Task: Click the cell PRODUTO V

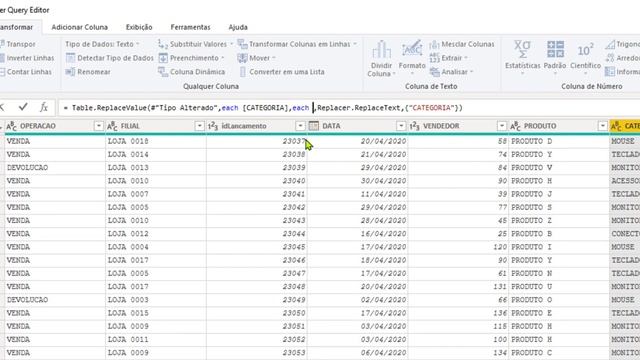Action: pyautogui.click(x=559, y=168)
